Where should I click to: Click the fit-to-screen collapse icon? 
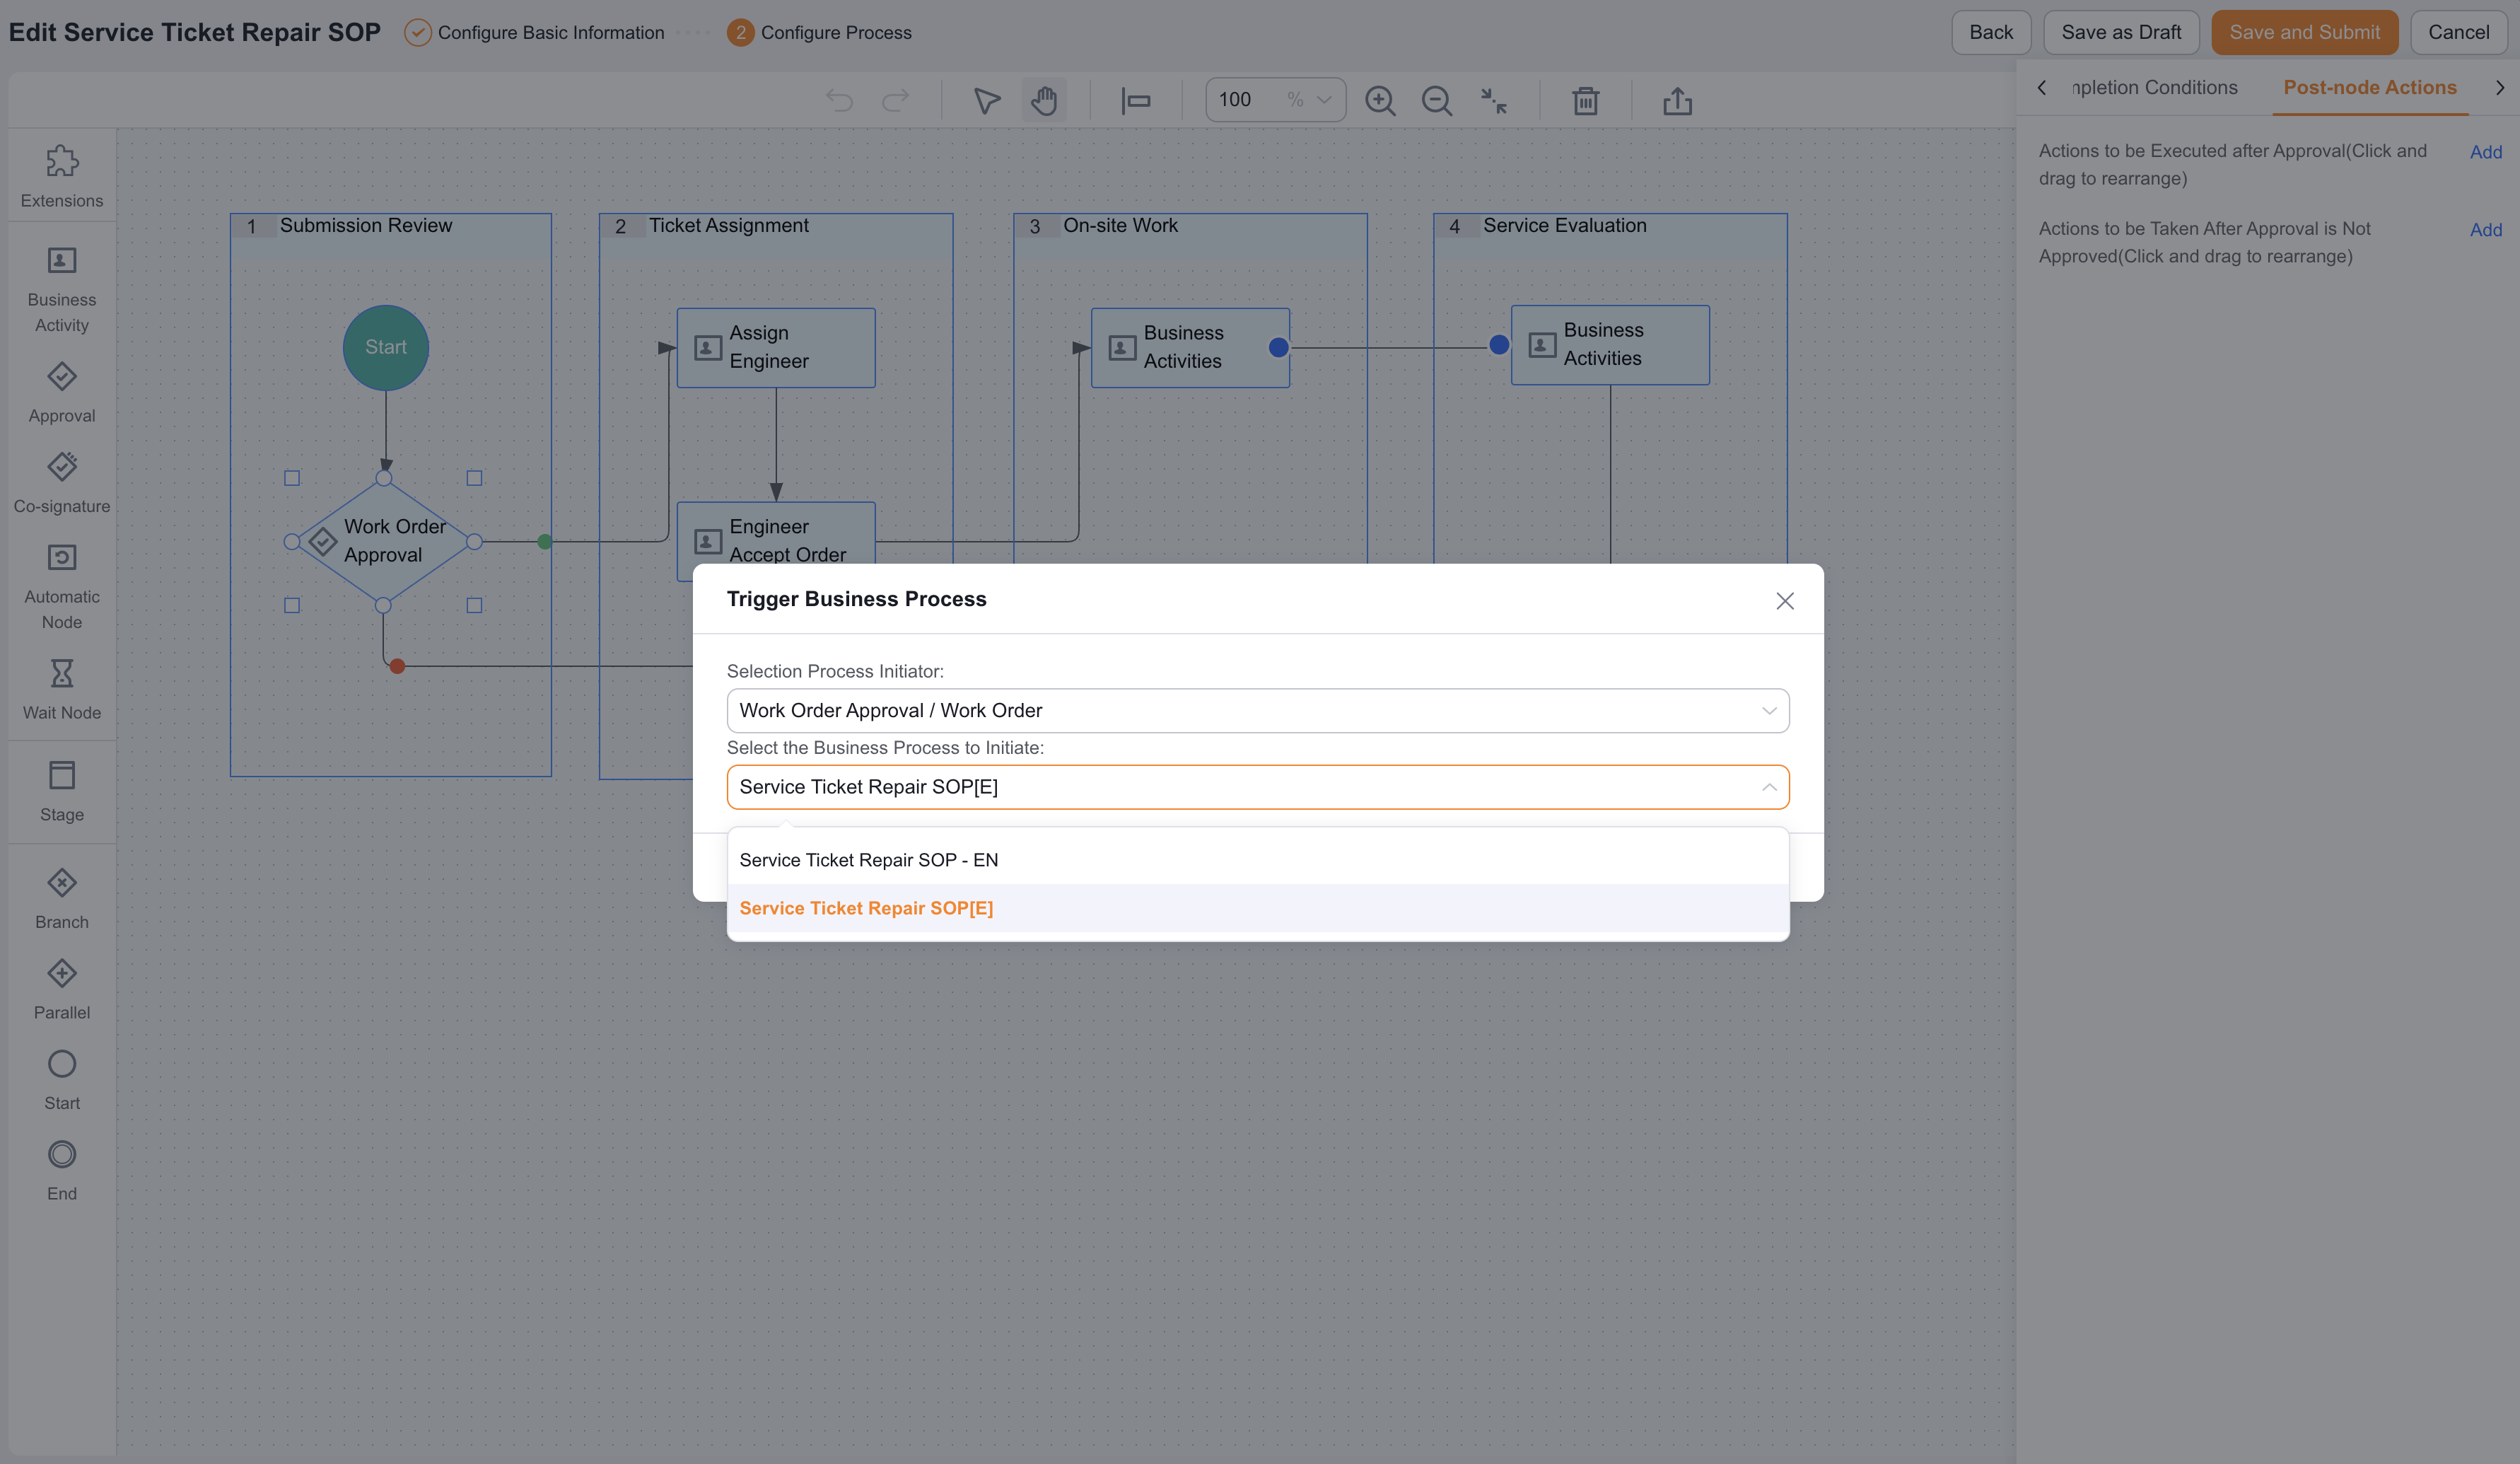(1494, 100)
